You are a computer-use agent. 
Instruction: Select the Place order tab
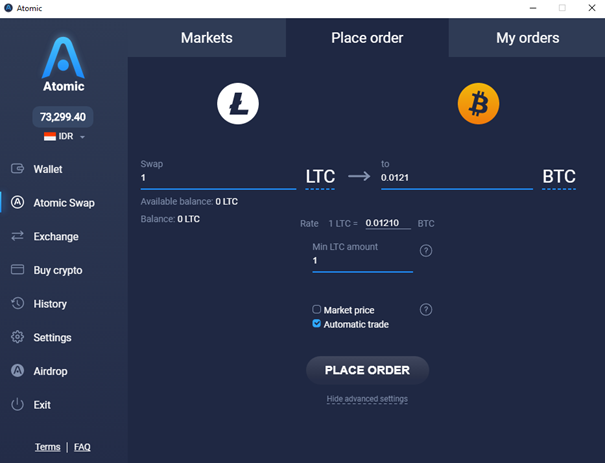pyautogui.click(x=367, y=38)
